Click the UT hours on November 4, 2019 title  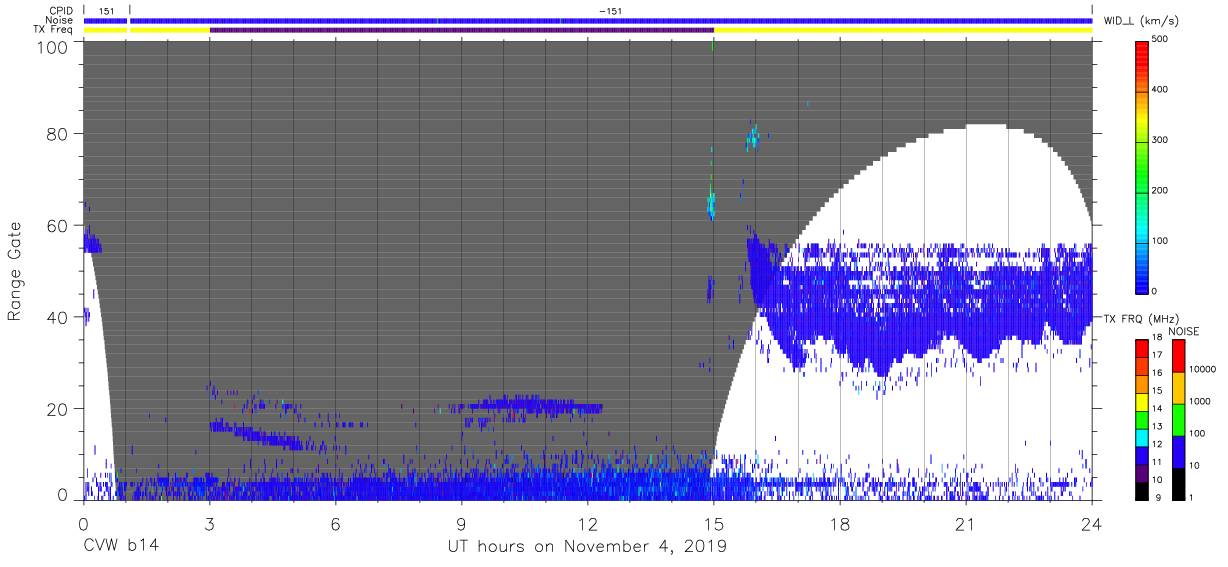587,546
